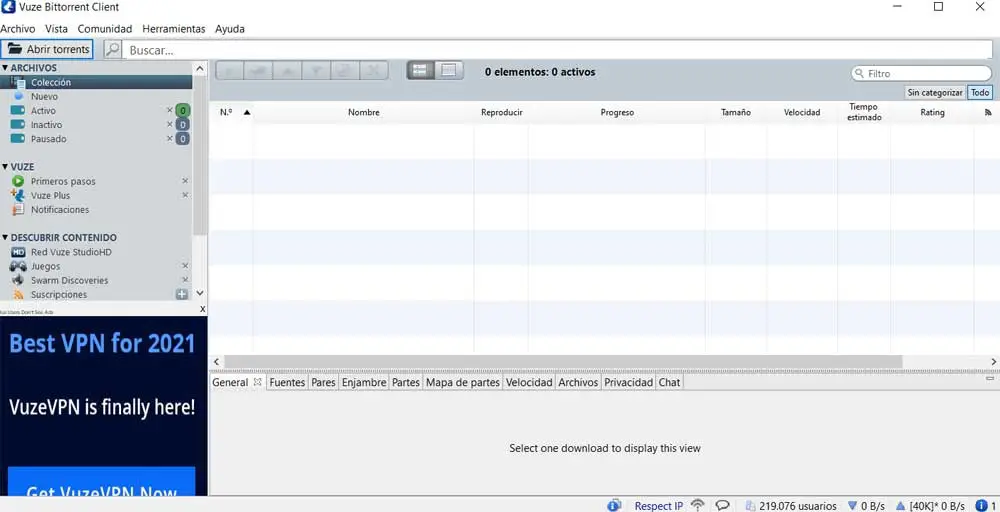1000x512 pixels.
Task: Click the folder icon on Abrir torrents
Action: (14, 49)
